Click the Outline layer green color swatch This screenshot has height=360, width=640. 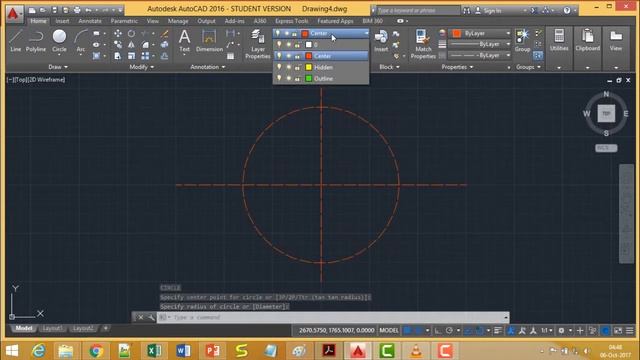[309, 78]
